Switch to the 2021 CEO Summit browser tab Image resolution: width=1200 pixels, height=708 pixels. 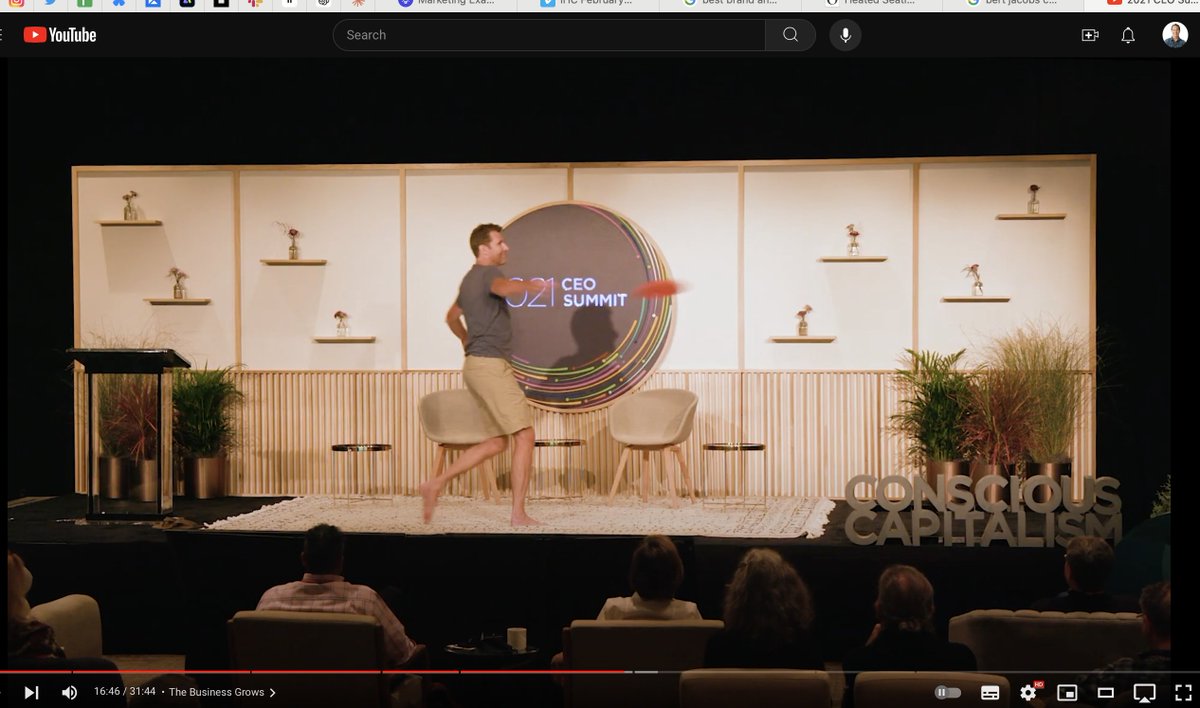(x=1150, y=5)
